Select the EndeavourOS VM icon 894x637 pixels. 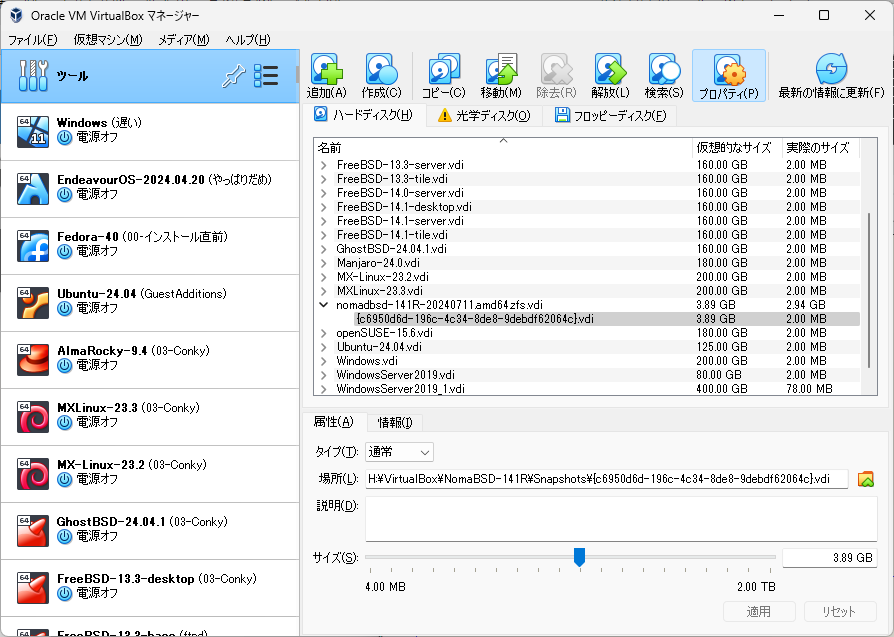click(x=32, y=189)
